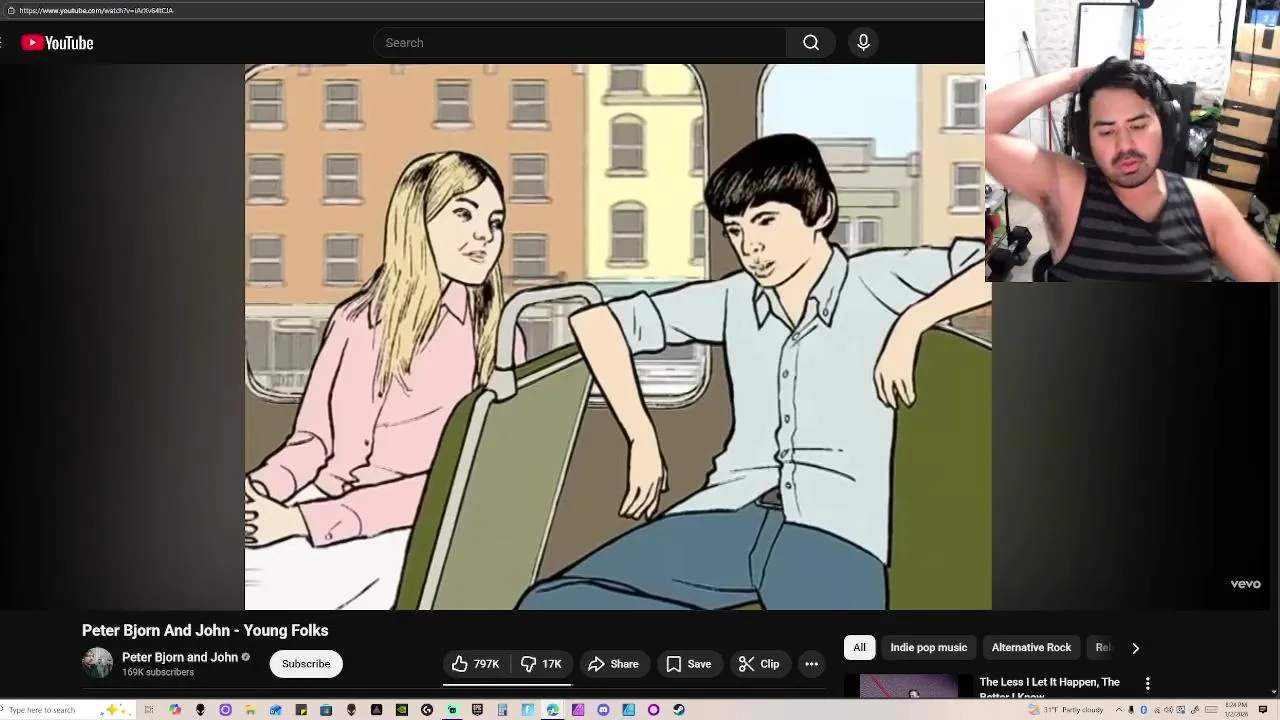Click the vevo logo on the video
Viewport: 1280px width, 720px height.
click(1245, 584)
